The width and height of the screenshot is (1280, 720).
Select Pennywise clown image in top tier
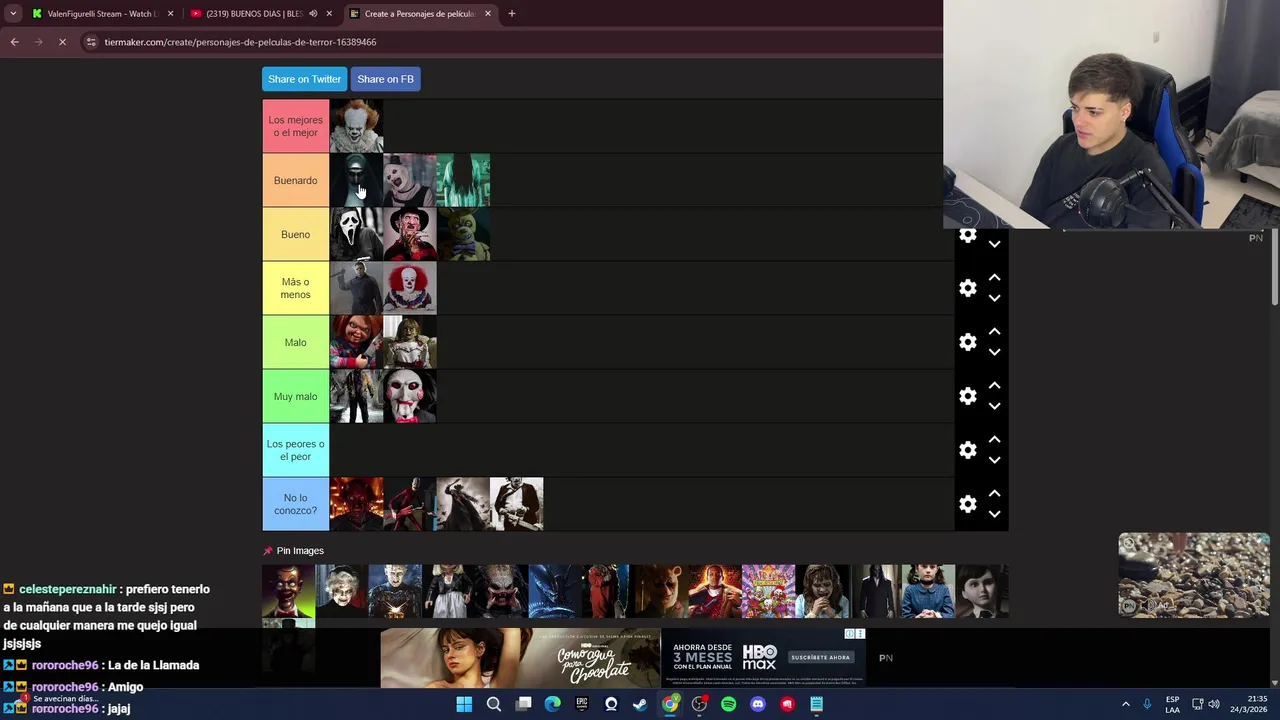(x=356, y=126)
